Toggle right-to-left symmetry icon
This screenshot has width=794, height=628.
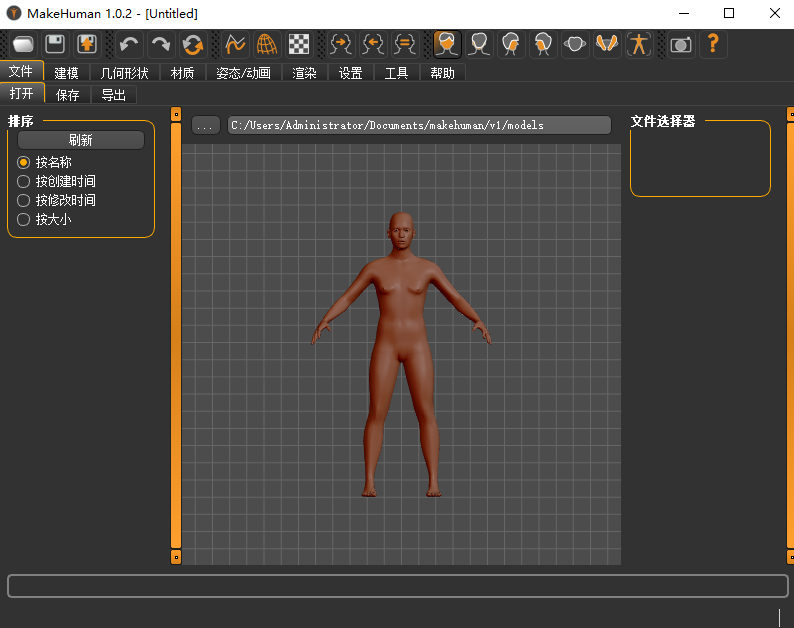point(341,45)
